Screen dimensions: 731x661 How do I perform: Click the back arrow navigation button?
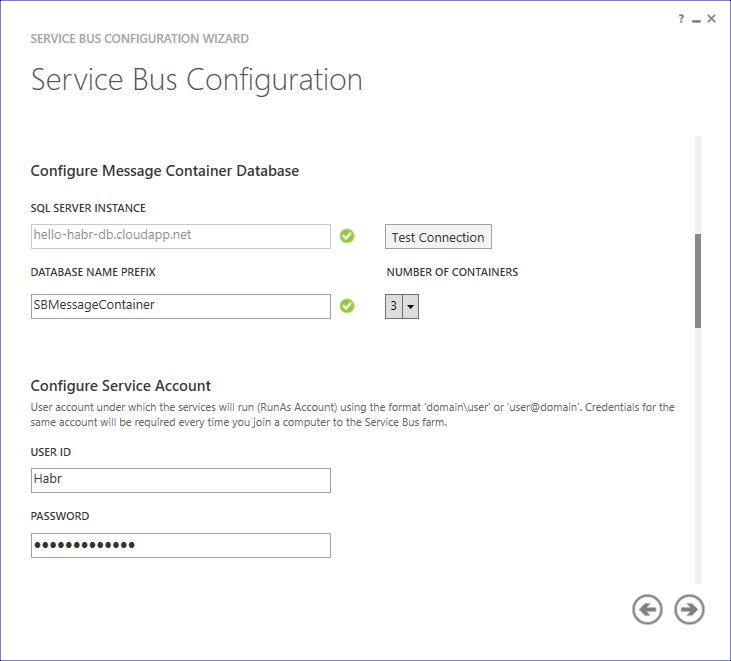647,609
